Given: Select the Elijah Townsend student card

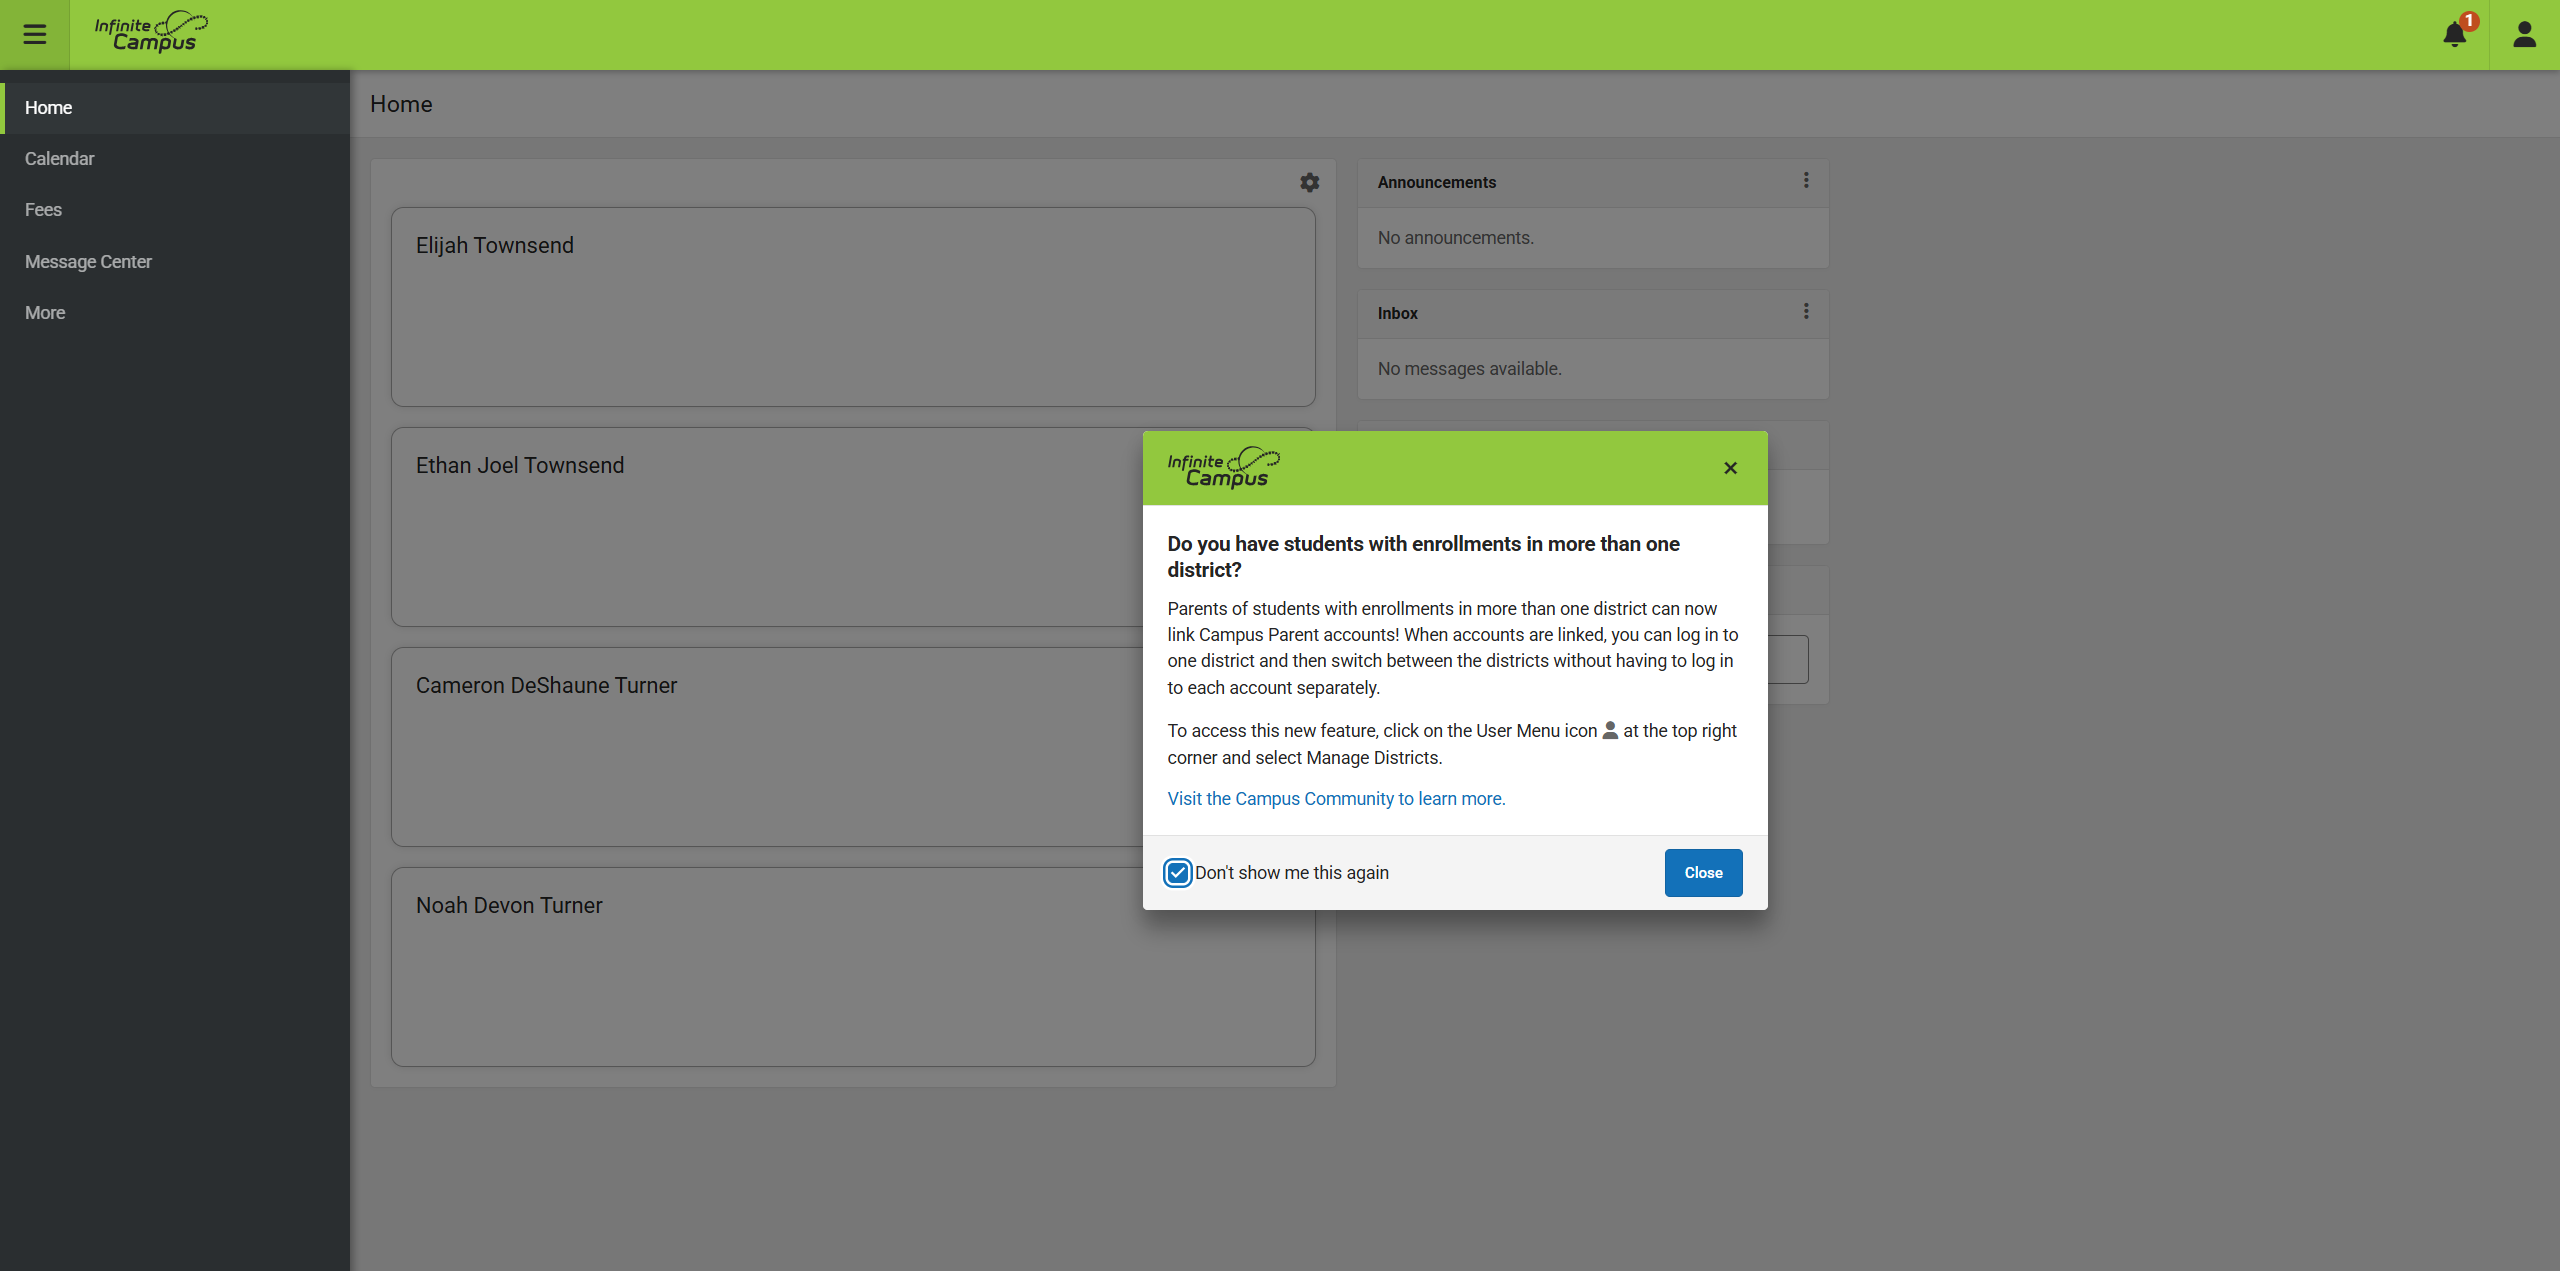Looking at the screenshot, I should point(853,307).
